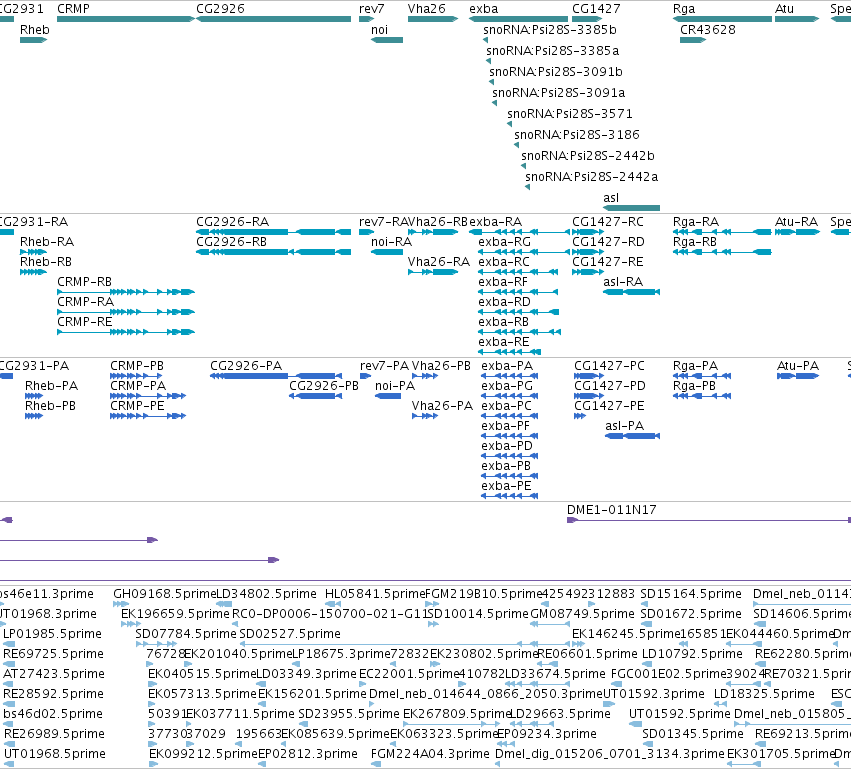Open the GH09168.5prime EST label

(x=164, y=594)
